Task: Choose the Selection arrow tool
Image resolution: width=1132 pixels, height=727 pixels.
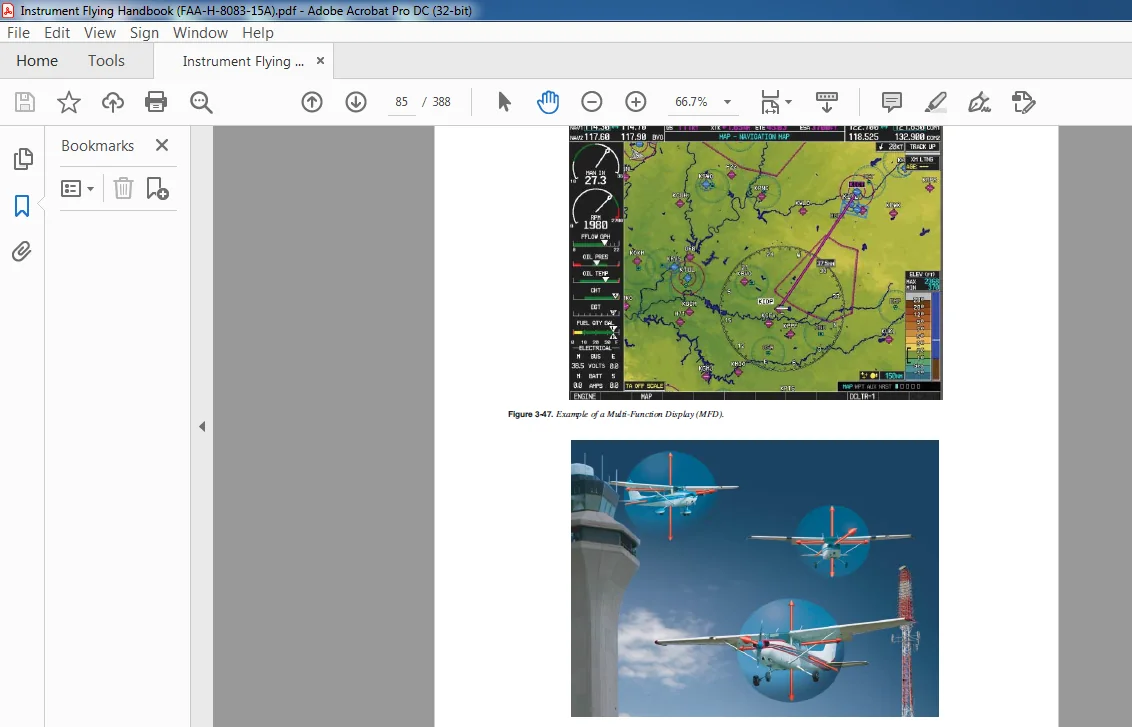Action: click(504, 102)
